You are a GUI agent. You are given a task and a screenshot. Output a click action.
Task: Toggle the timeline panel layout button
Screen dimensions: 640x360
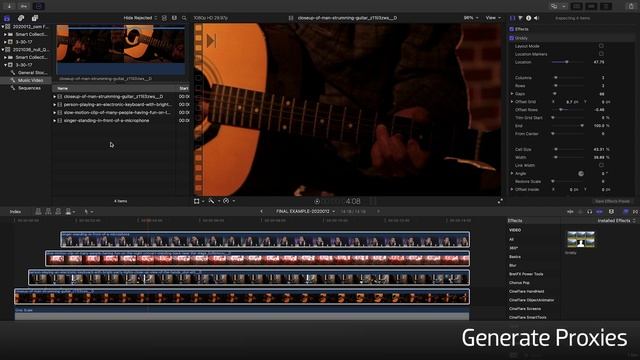point(591,6)
